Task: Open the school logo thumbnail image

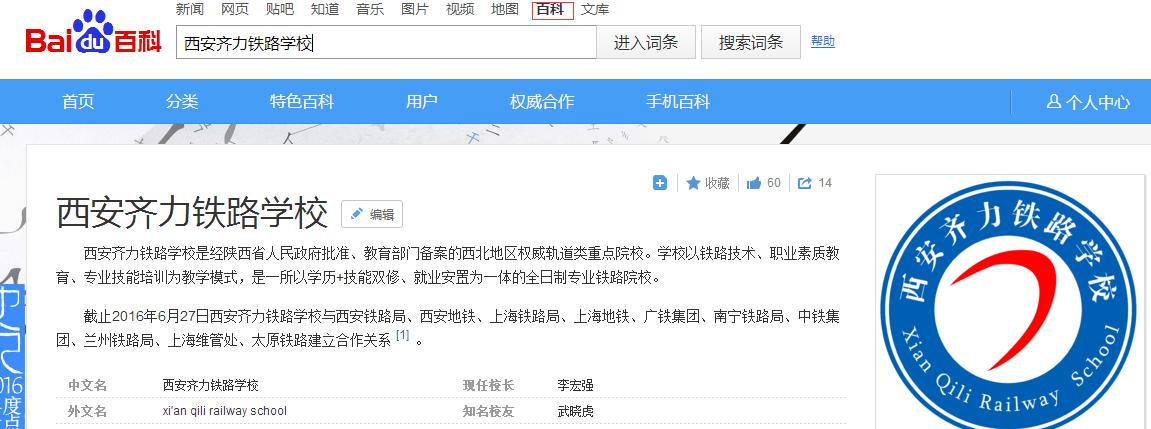Action: click(1009, 305)
